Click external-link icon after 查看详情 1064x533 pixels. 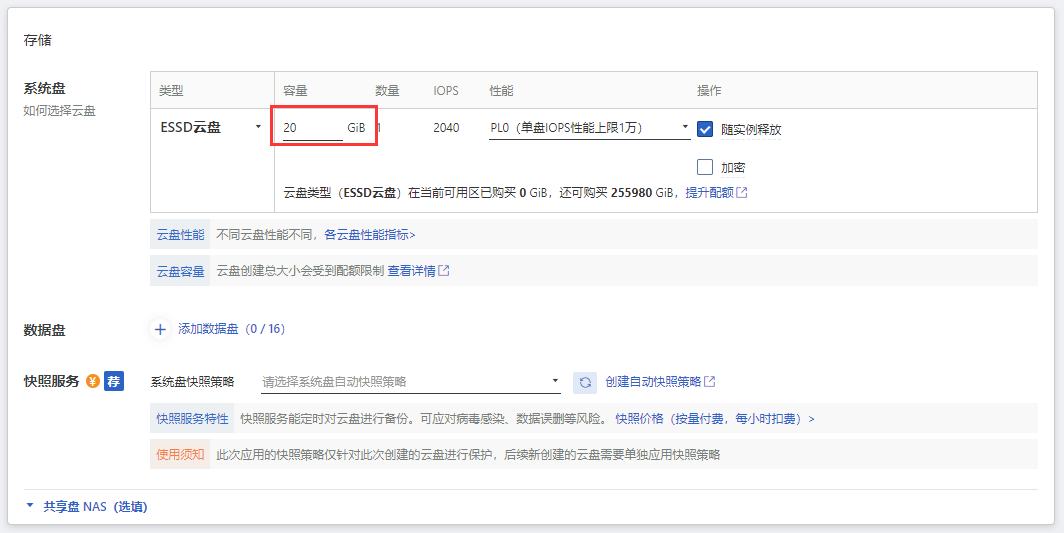[444, 271]
